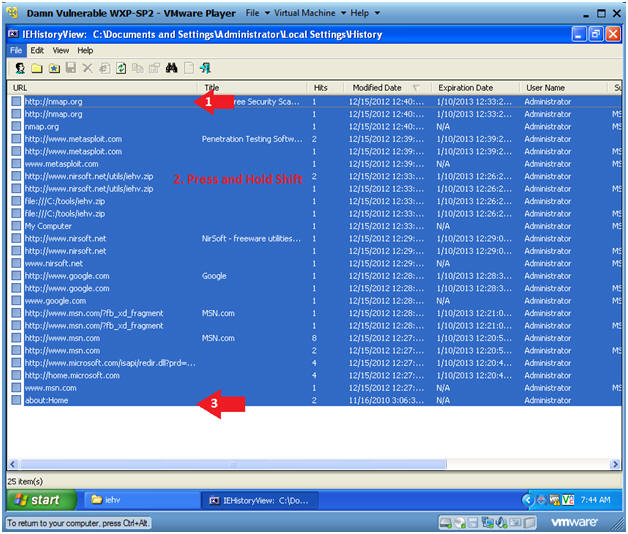Click the VMware CD drive status icon
The height and width of the screenshot is (534, 628).
[459, 522]
